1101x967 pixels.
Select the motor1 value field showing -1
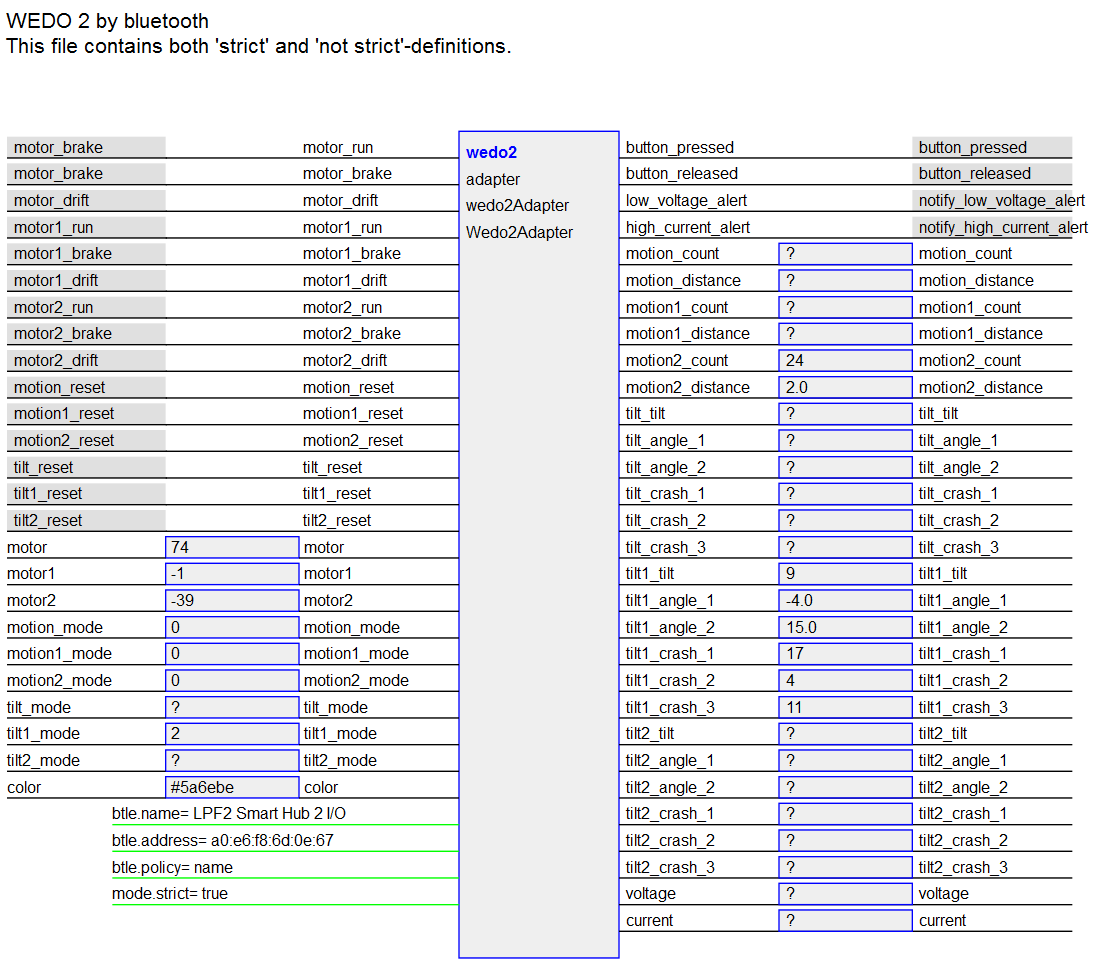click(x=232, y=574)
